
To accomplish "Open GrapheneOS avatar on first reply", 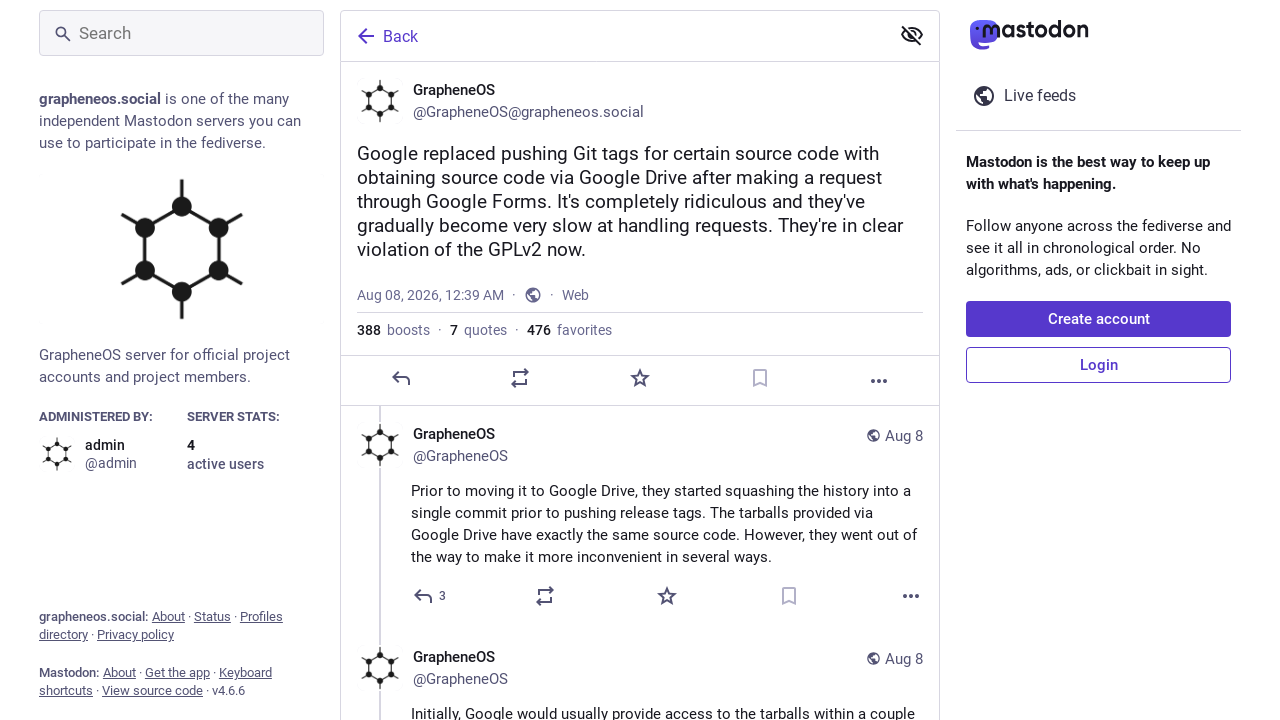I will (380, 445).
